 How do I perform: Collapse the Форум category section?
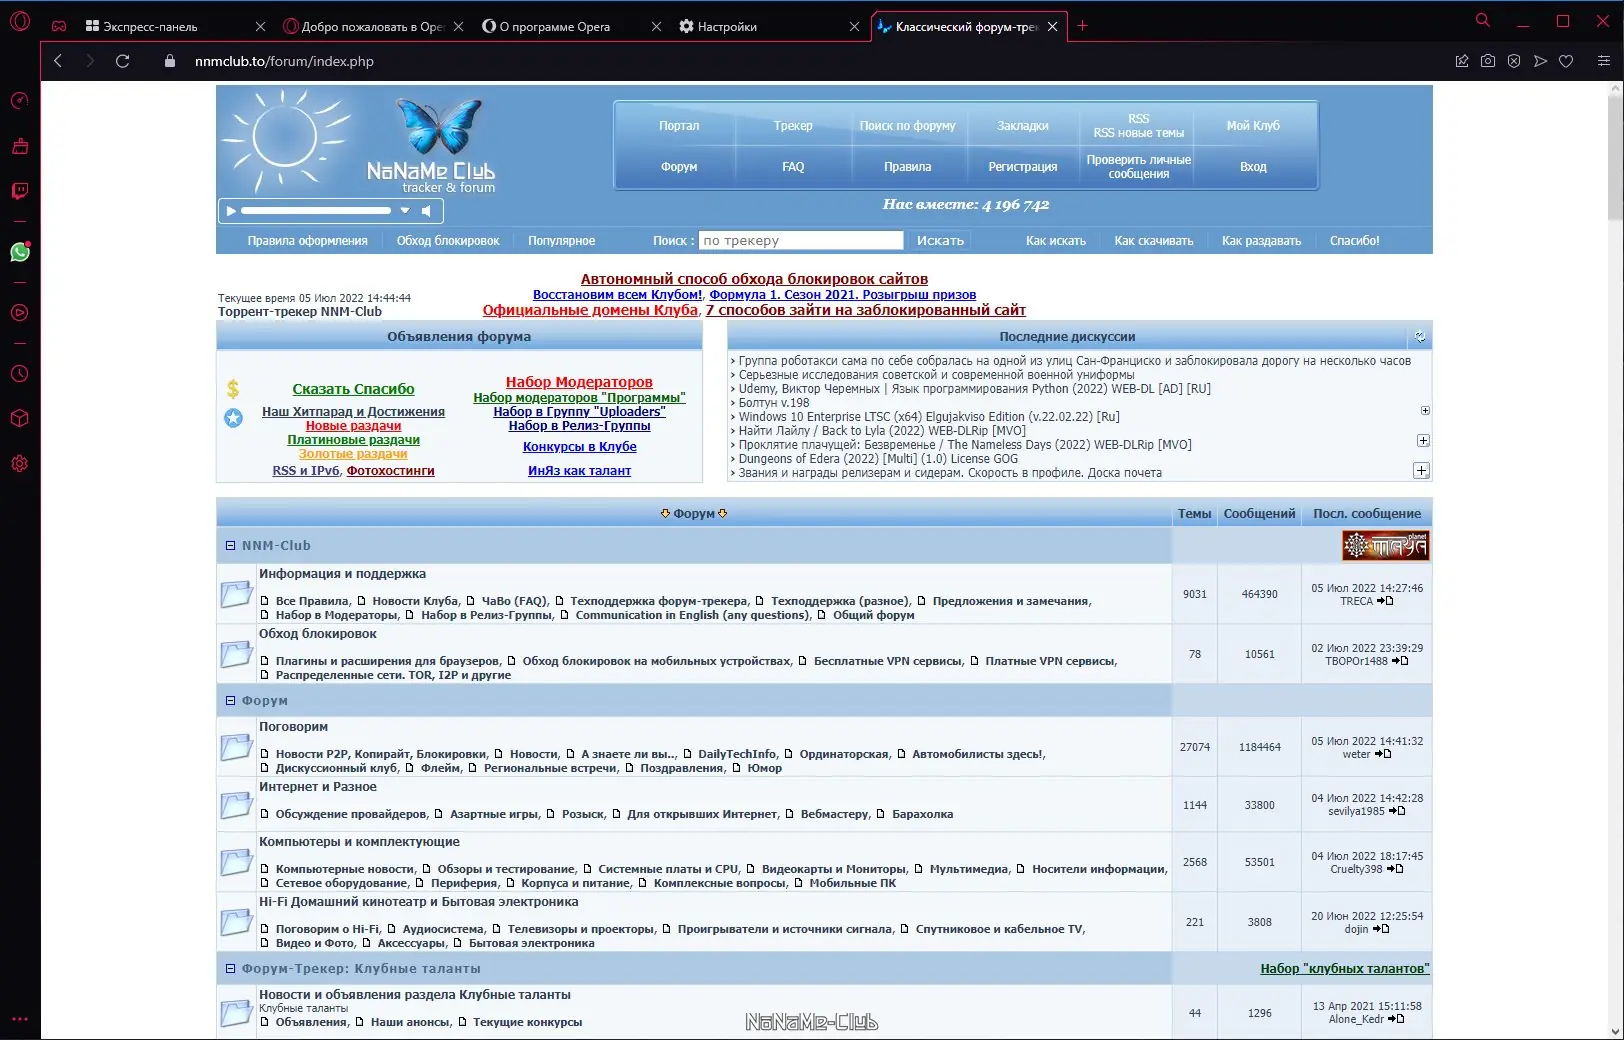click(230, 701)
